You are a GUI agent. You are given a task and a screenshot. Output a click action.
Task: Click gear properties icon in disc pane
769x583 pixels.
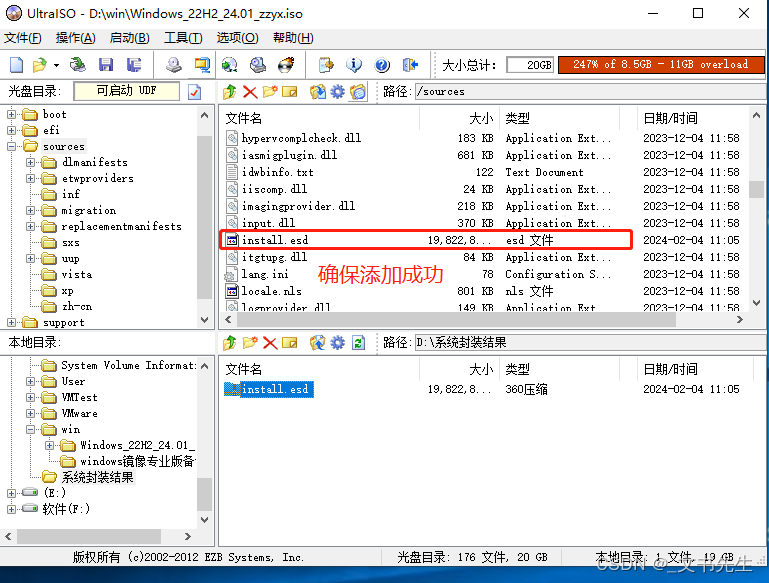[337, 92]
